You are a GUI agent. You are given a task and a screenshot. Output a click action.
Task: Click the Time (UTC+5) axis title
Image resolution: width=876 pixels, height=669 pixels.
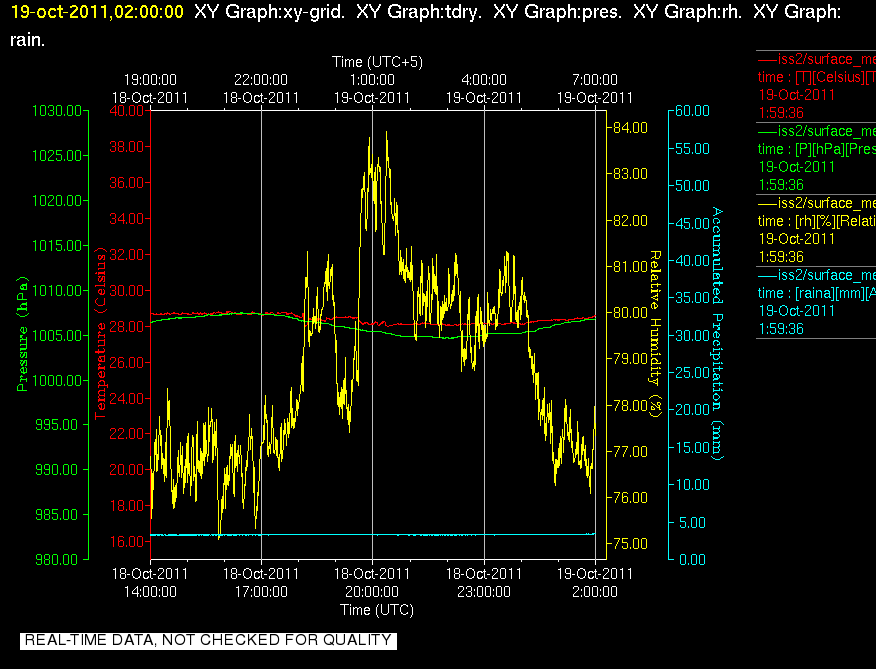(377, 61)
